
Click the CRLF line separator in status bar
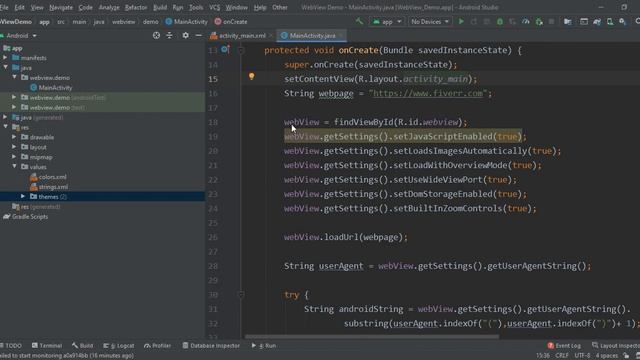(x=562, y=355)
